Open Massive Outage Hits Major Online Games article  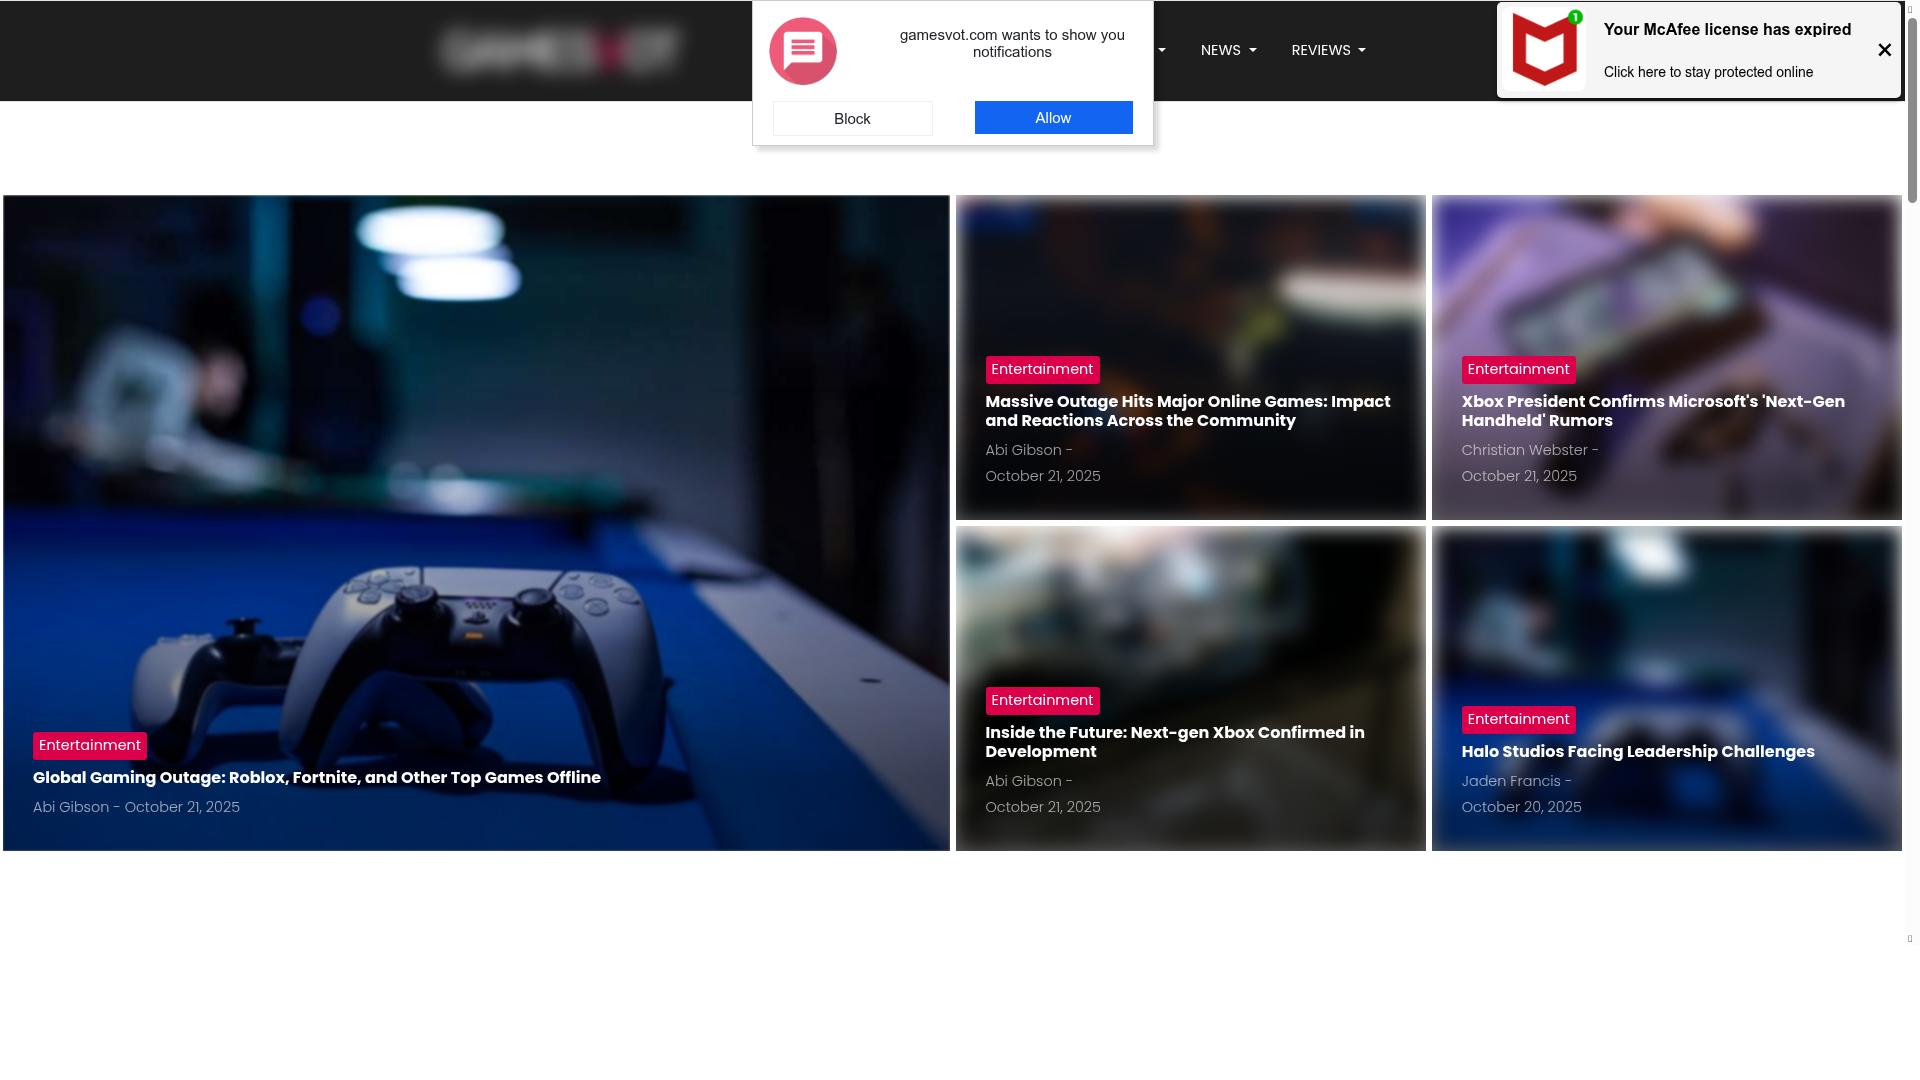(x=1187, y=411)
